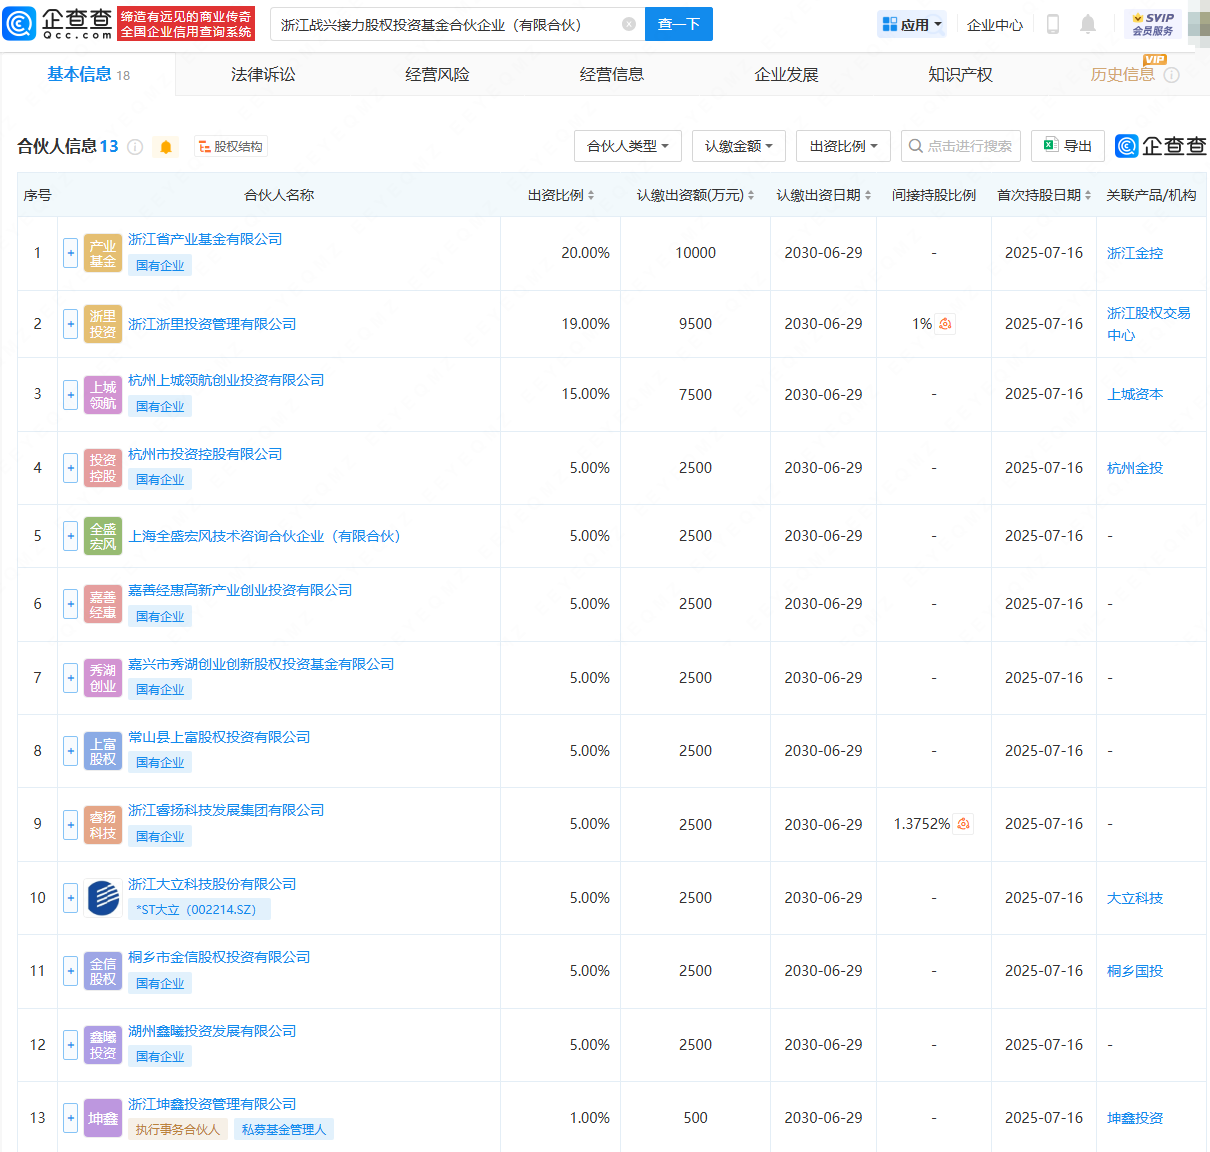Click the 全盛宏风 company logo

pos(103,536)
